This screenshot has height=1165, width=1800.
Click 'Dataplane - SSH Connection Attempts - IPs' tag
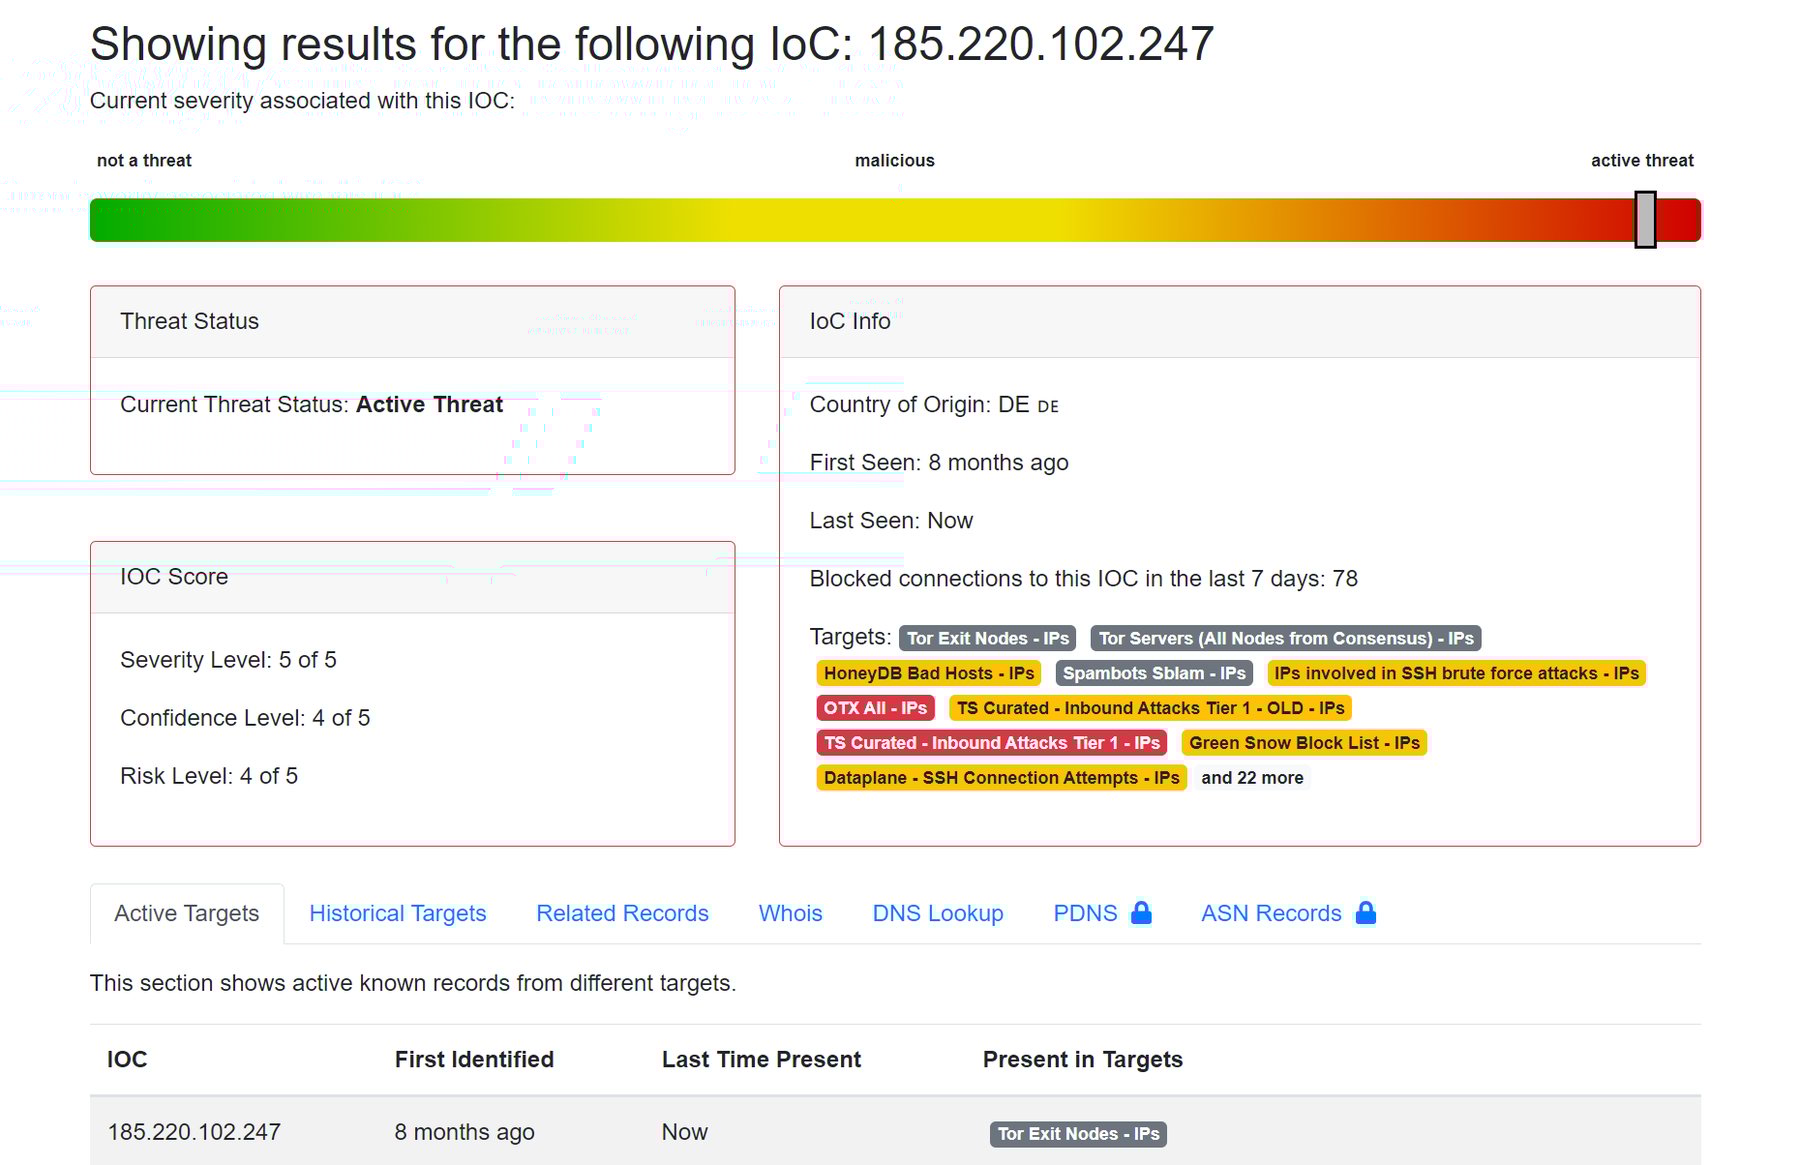1000,777
